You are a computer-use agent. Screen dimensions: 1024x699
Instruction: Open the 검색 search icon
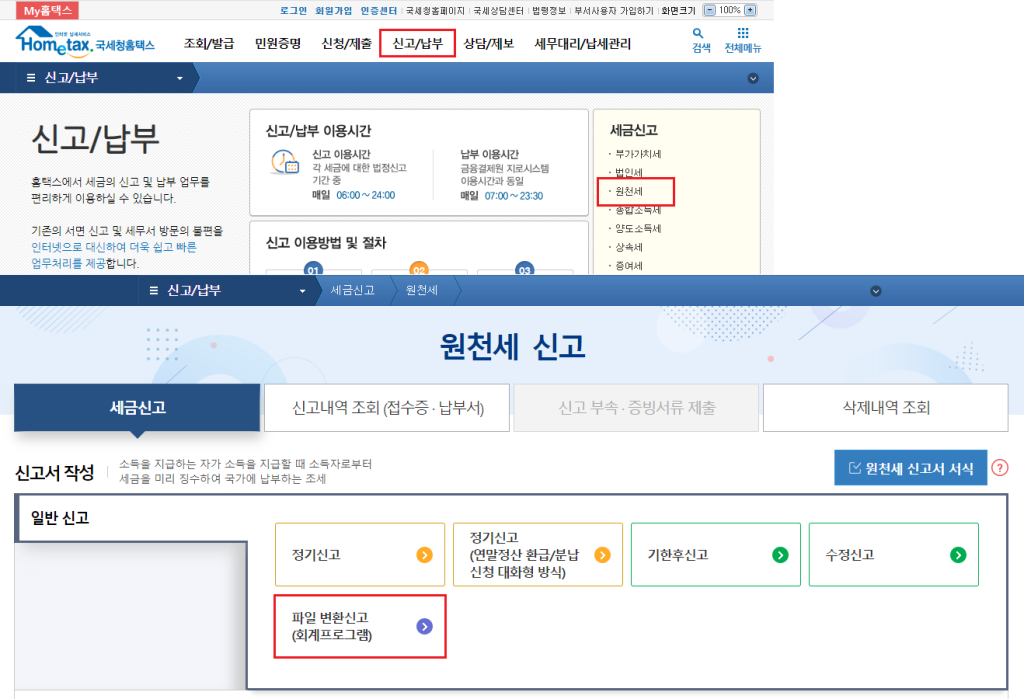[700, 40]
